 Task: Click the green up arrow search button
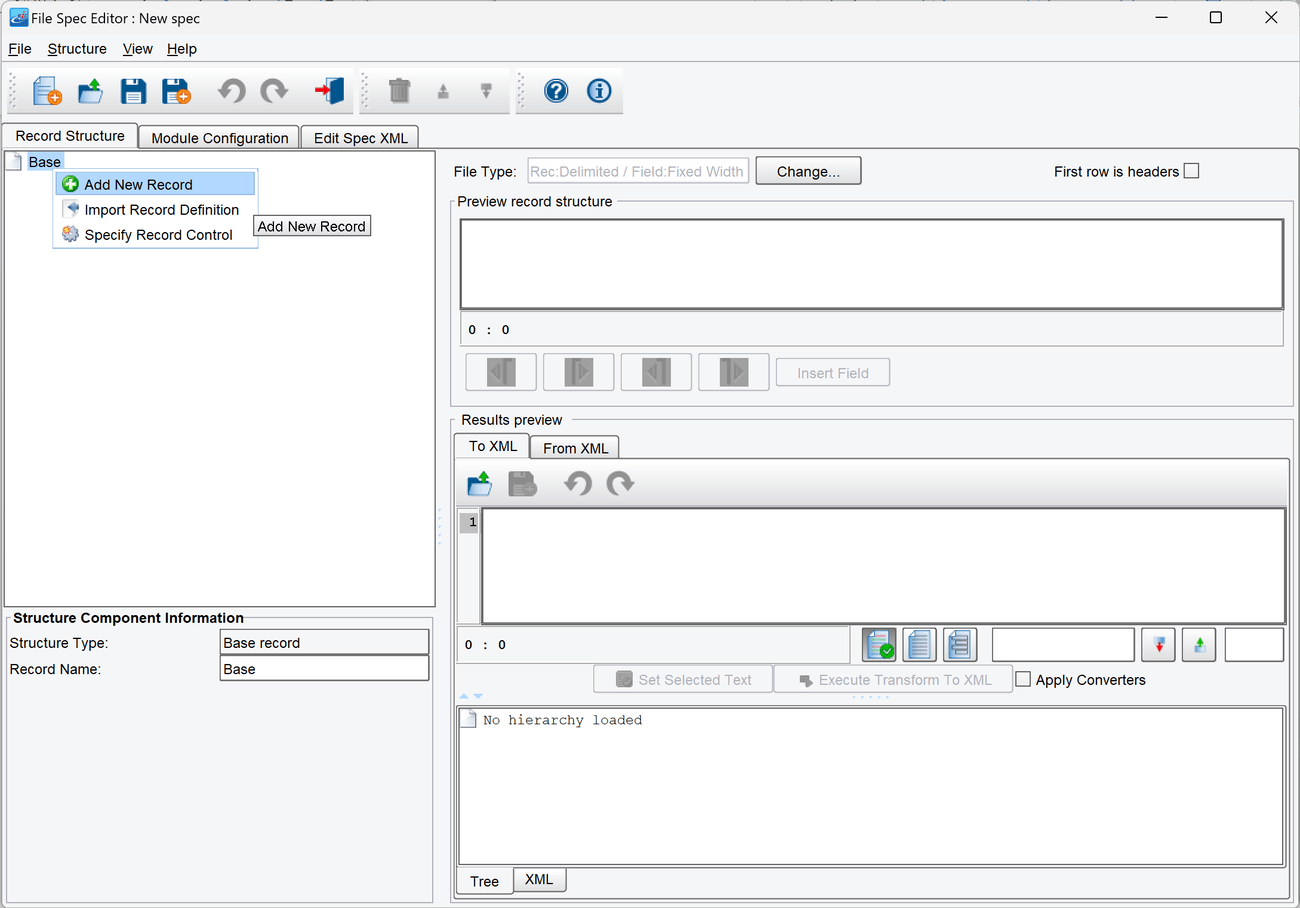point(1199,645)
